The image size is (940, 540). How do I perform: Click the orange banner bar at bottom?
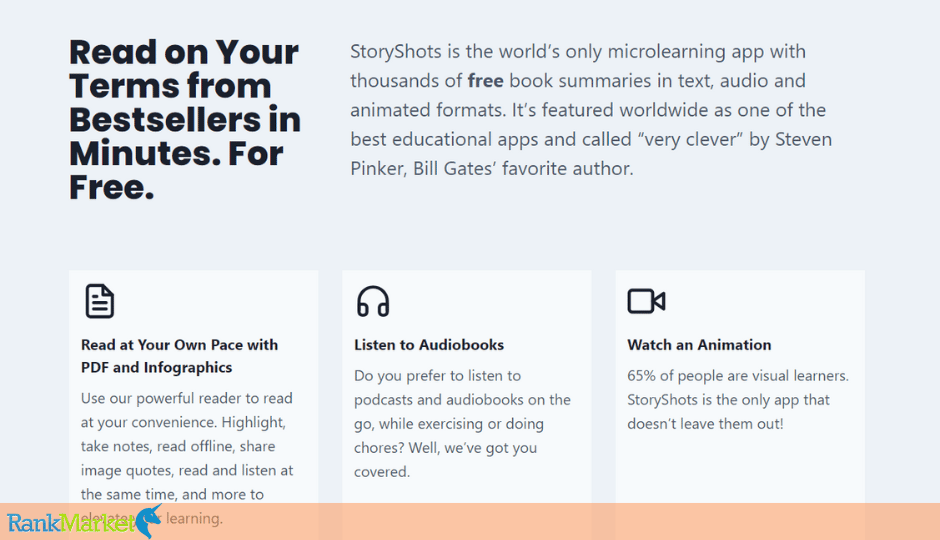point(470,521)
